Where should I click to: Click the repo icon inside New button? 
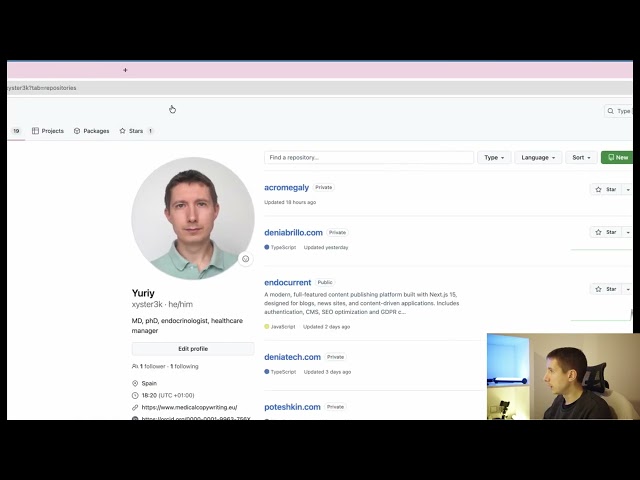click(x=611, y=158)
